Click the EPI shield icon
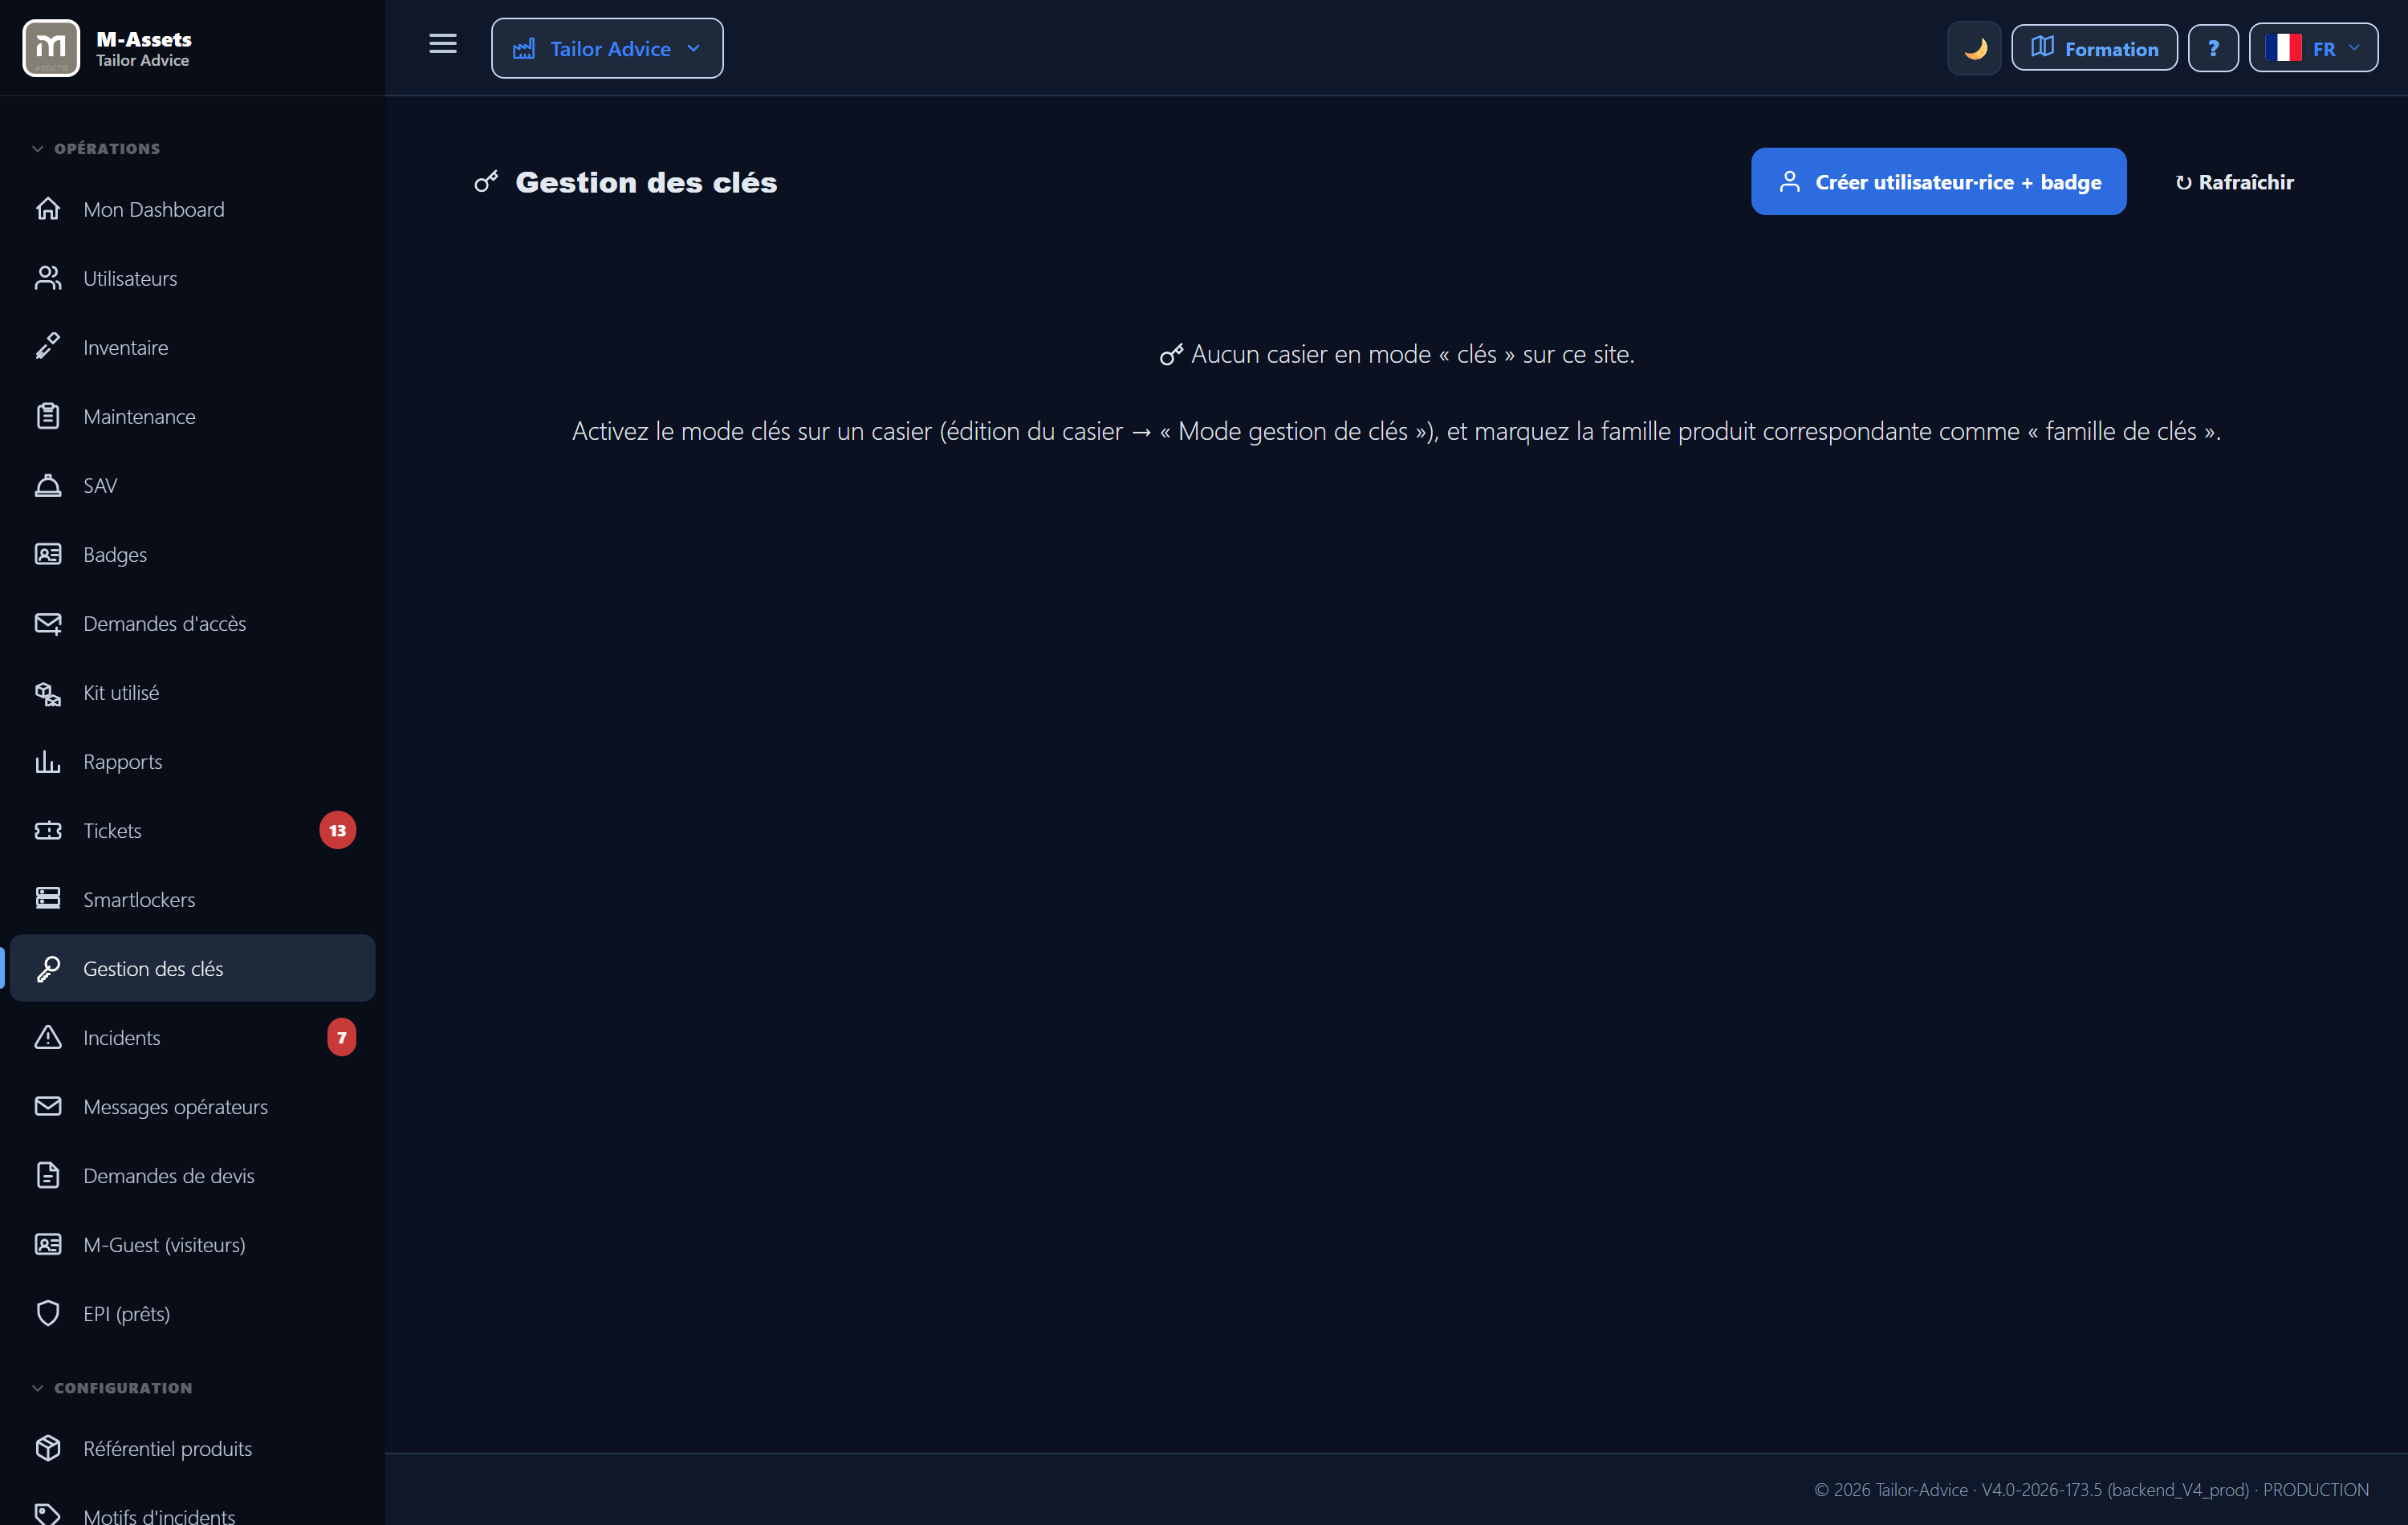Screen dimensions: 2408x1525 coord(48,1313)
